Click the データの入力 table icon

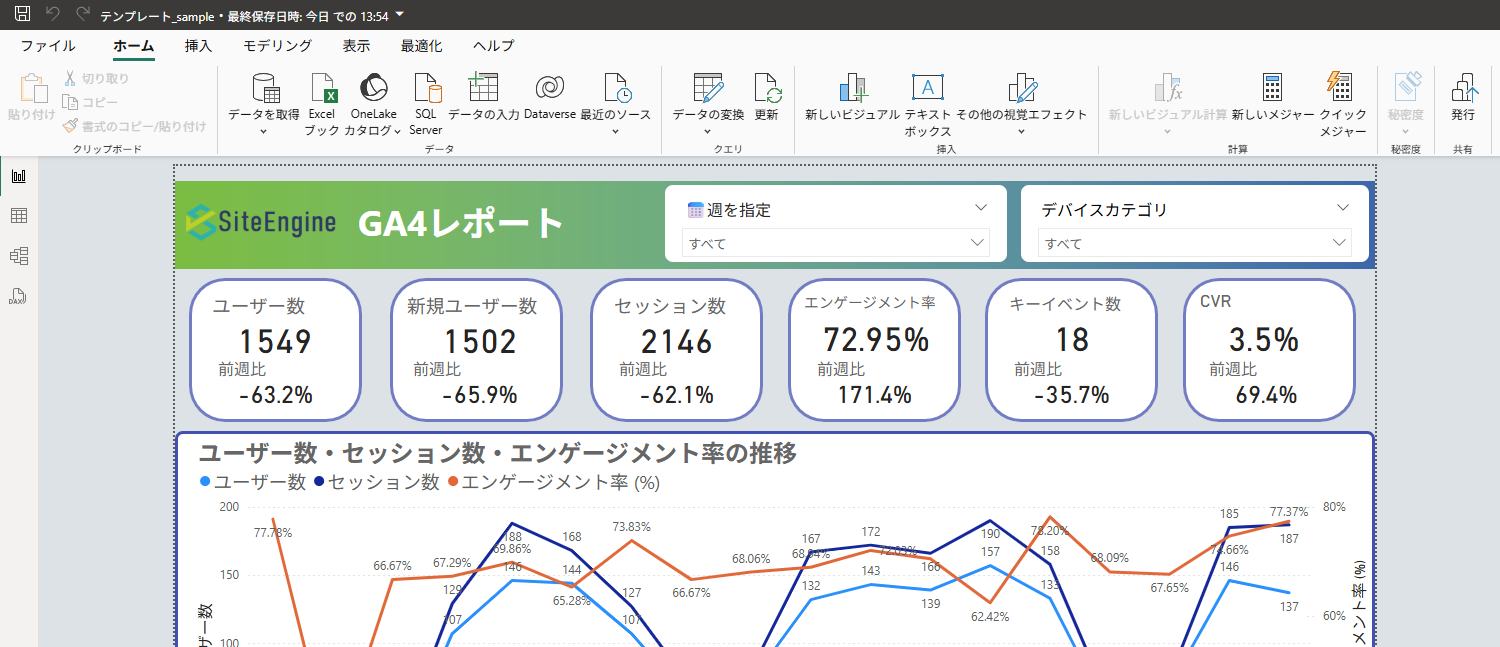[483, 88]
